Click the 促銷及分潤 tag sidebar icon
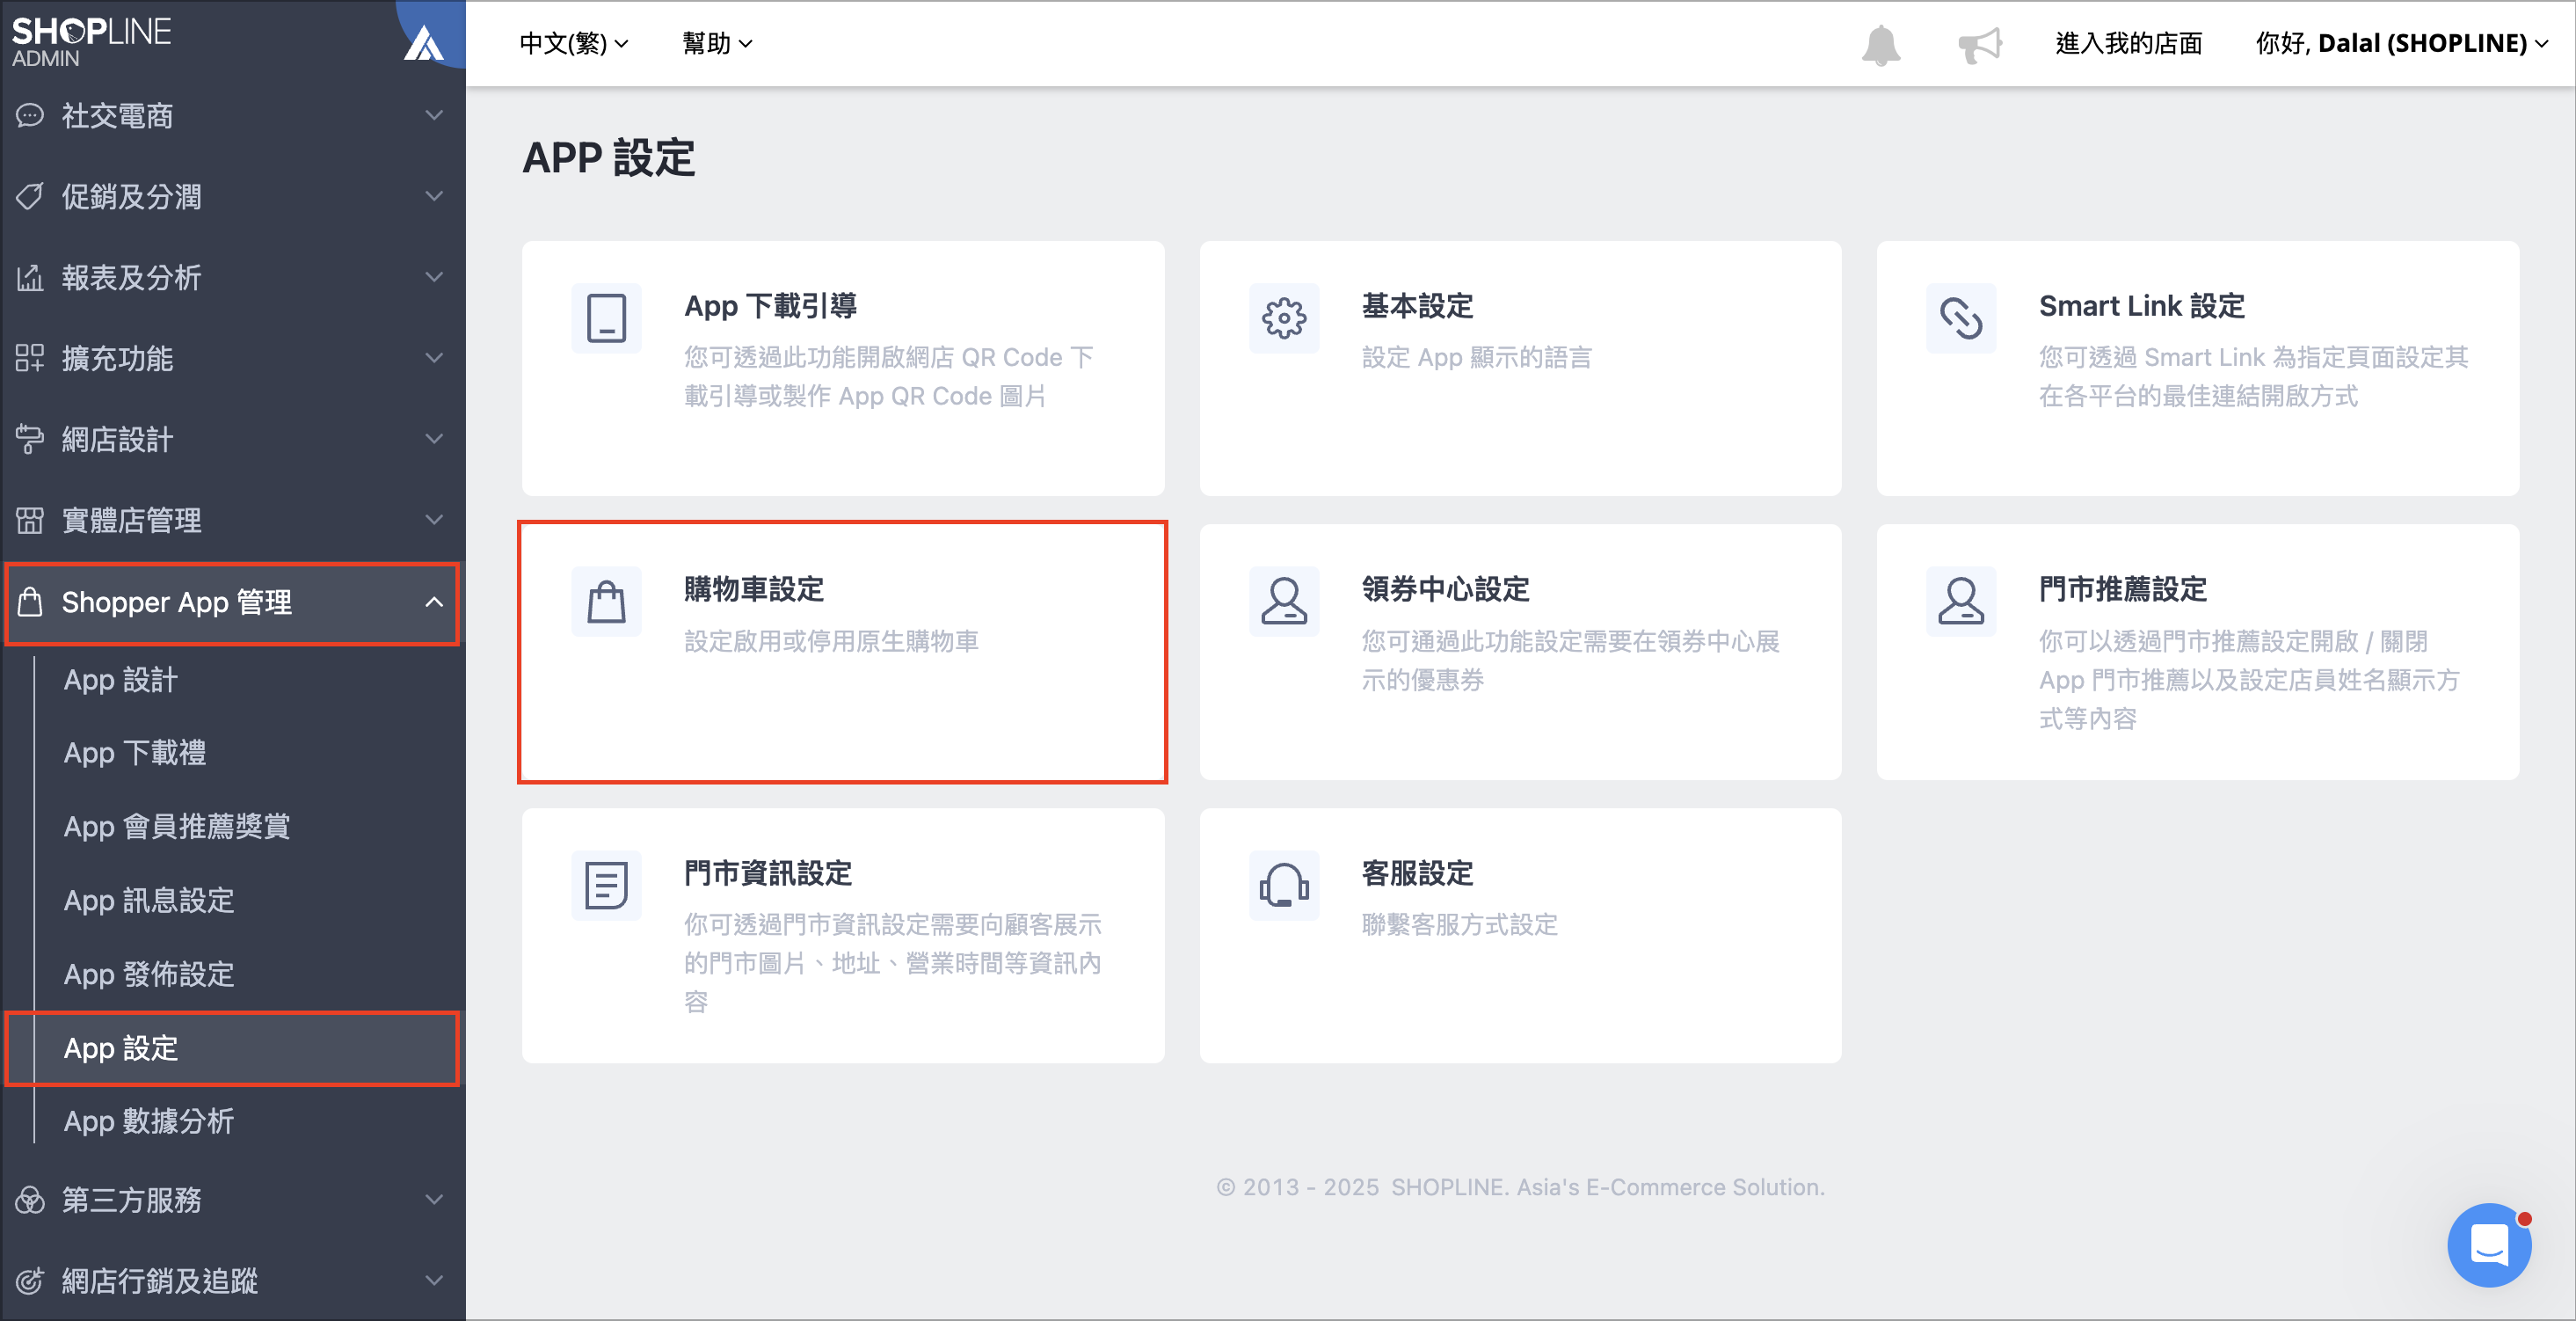The height and width of the screenshot is (1321, 2576). pos(30,196)
